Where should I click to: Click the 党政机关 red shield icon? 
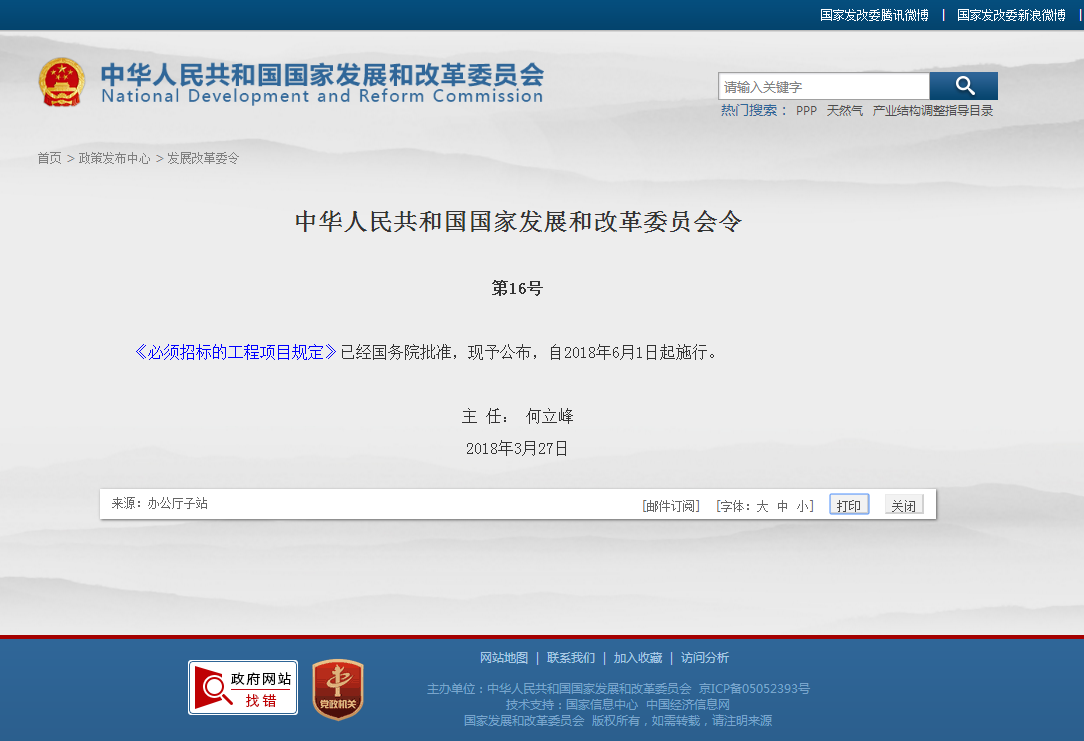pos(337,689)
